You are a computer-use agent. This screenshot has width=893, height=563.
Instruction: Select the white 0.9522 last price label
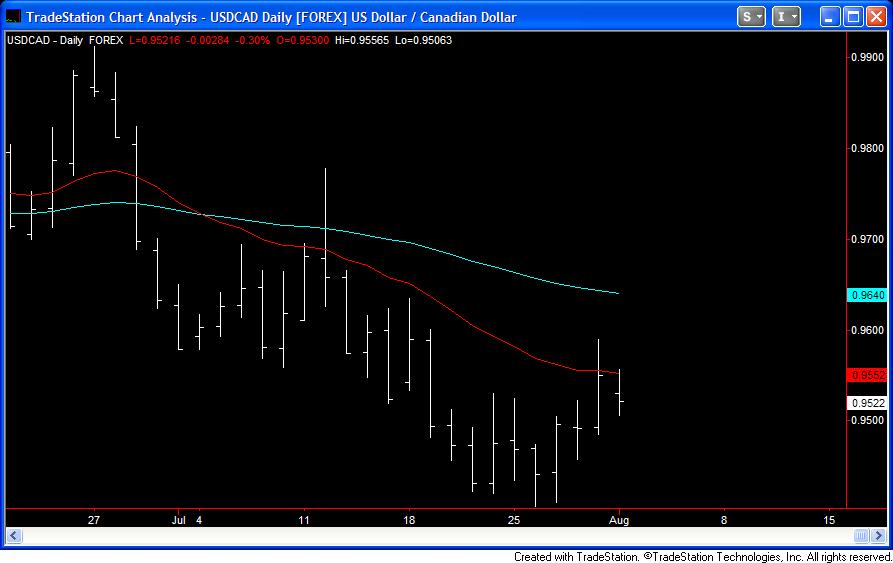[x=867, y=403]
